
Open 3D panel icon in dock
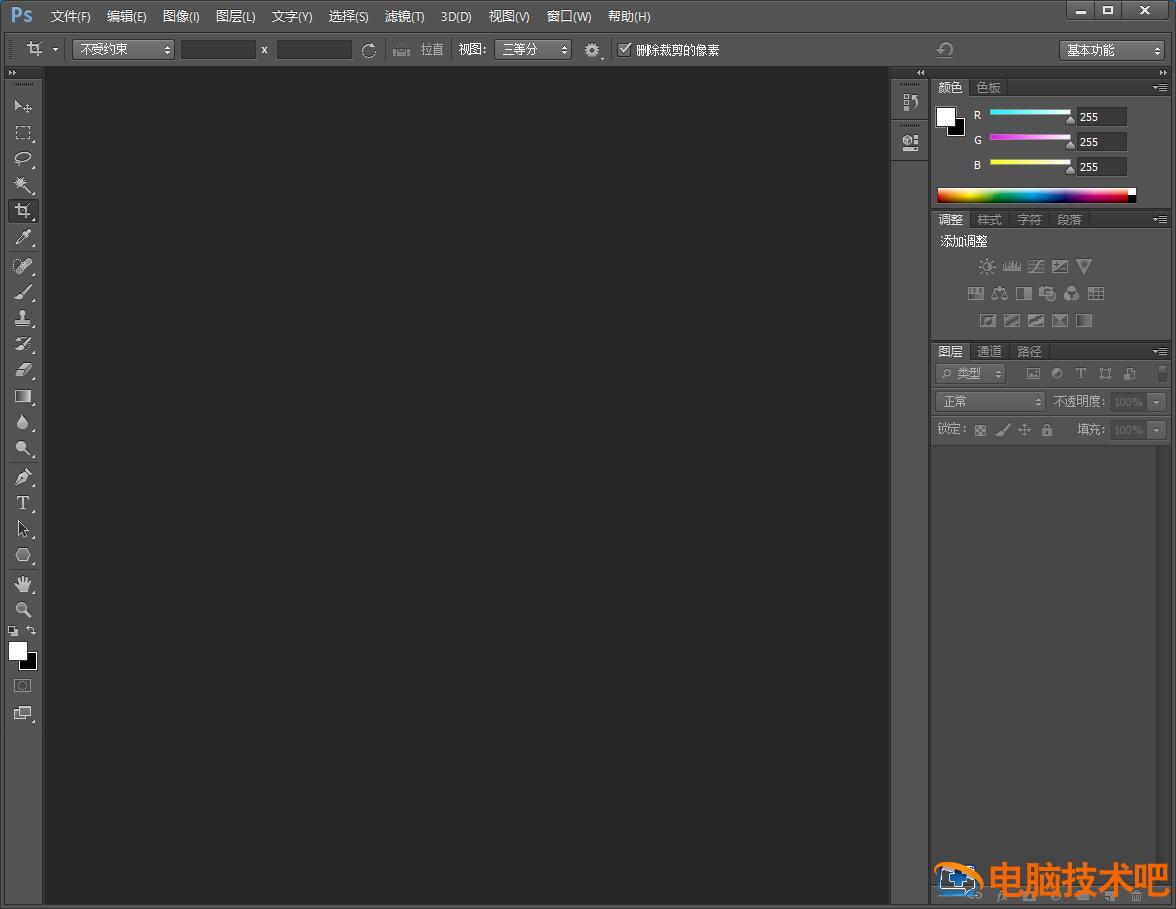pos(910,142)
